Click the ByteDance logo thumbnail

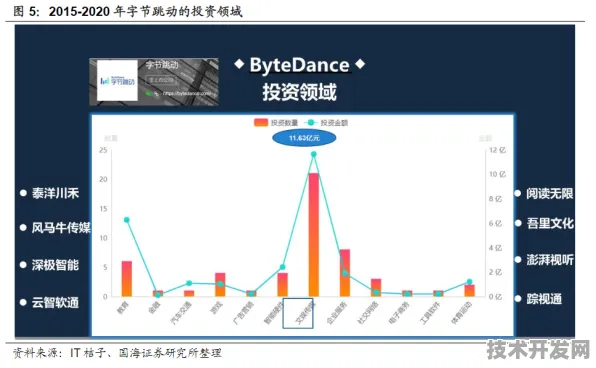point(117,81)
